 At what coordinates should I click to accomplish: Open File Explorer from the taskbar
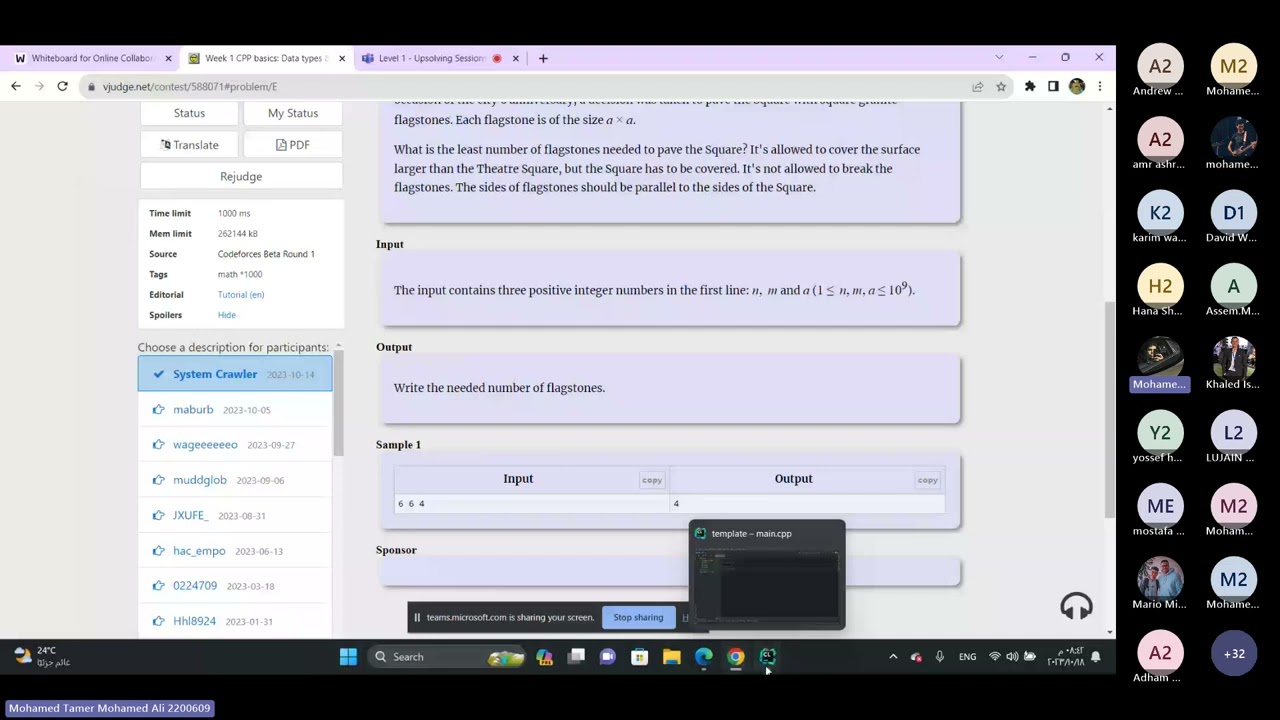point(672,657)
